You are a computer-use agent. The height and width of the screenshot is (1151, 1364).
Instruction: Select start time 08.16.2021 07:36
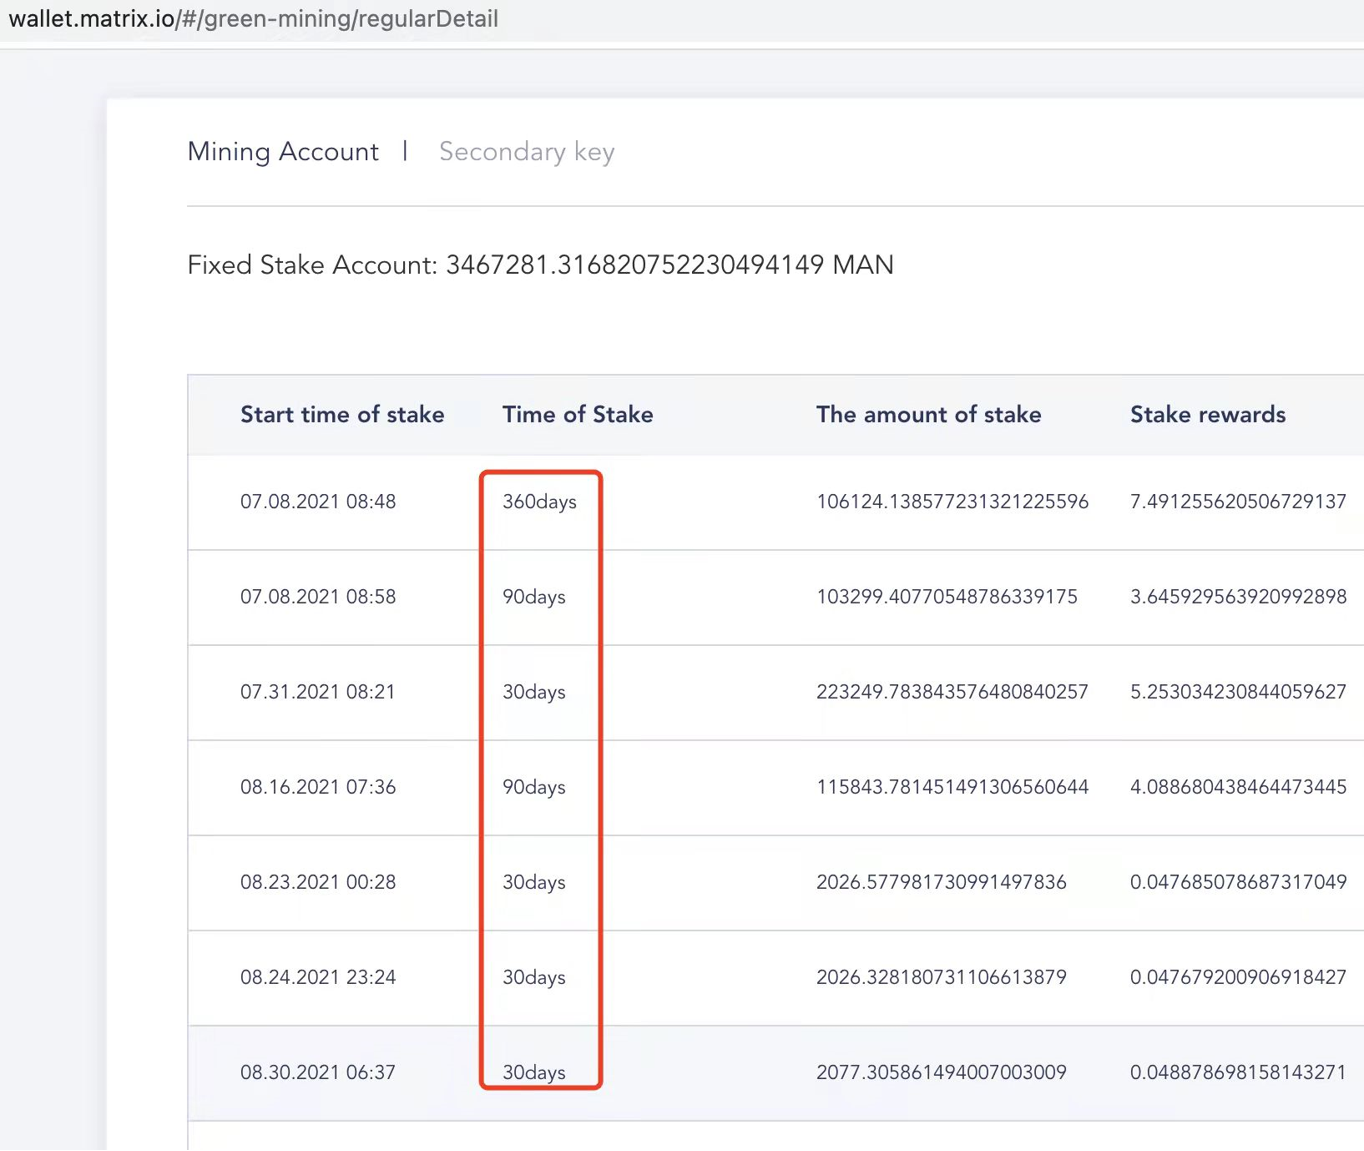click(318, 787)
